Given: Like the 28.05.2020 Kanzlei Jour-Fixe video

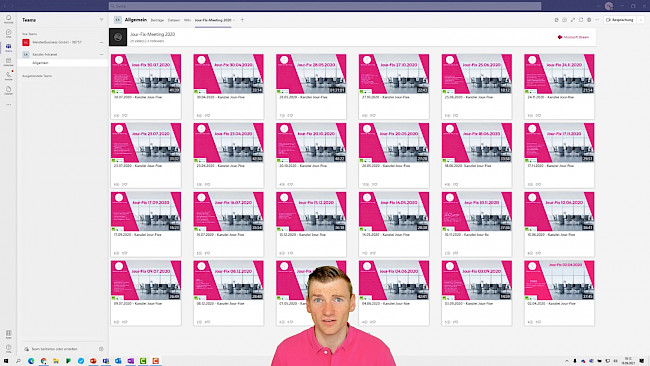Looking at the screenshot, I should [290, 116].
